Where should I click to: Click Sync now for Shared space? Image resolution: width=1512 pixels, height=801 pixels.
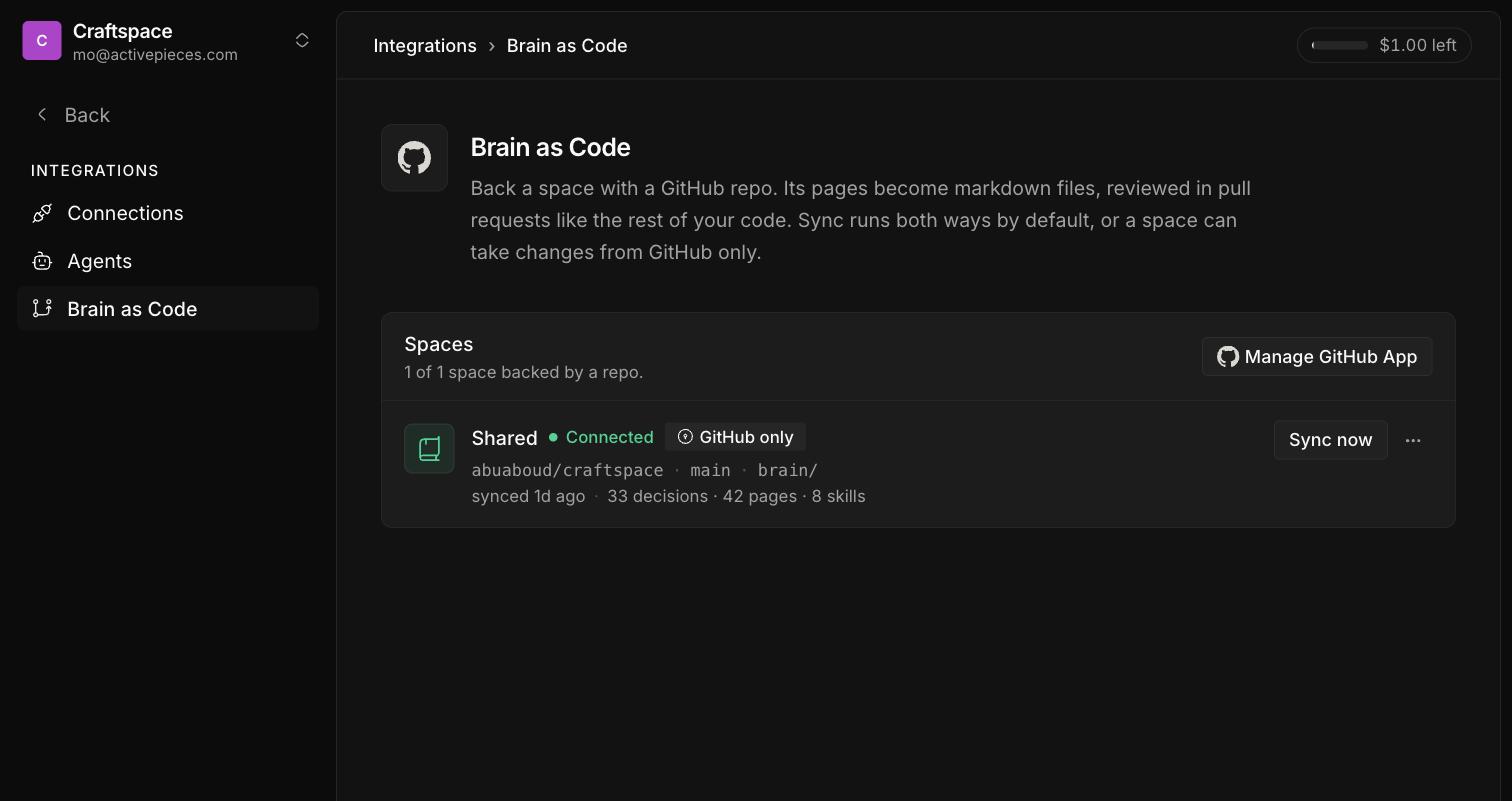coord(1331,440)
